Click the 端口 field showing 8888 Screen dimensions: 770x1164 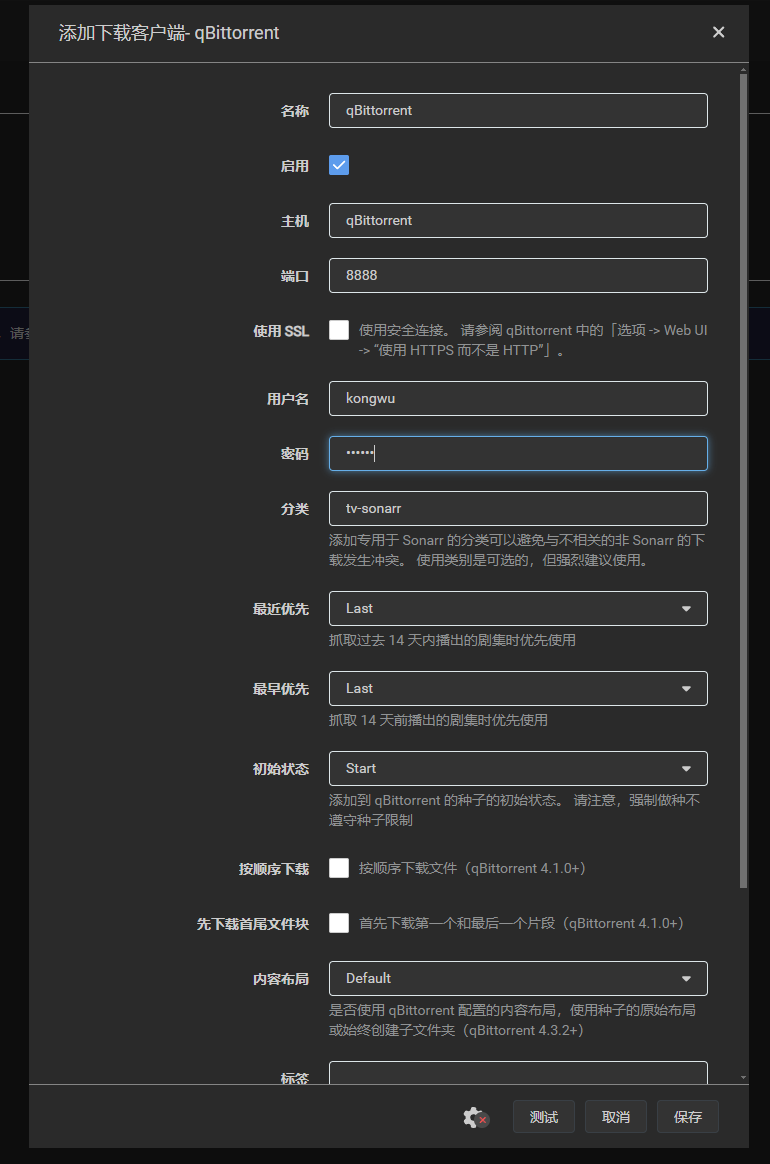(x=518, y=275)
